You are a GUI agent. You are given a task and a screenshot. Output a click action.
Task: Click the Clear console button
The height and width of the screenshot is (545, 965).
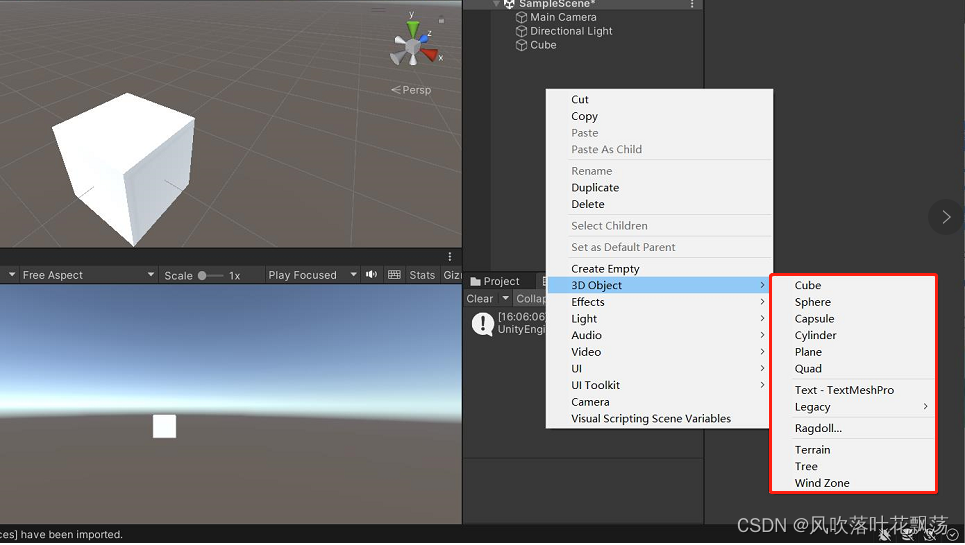coord(480,298)
